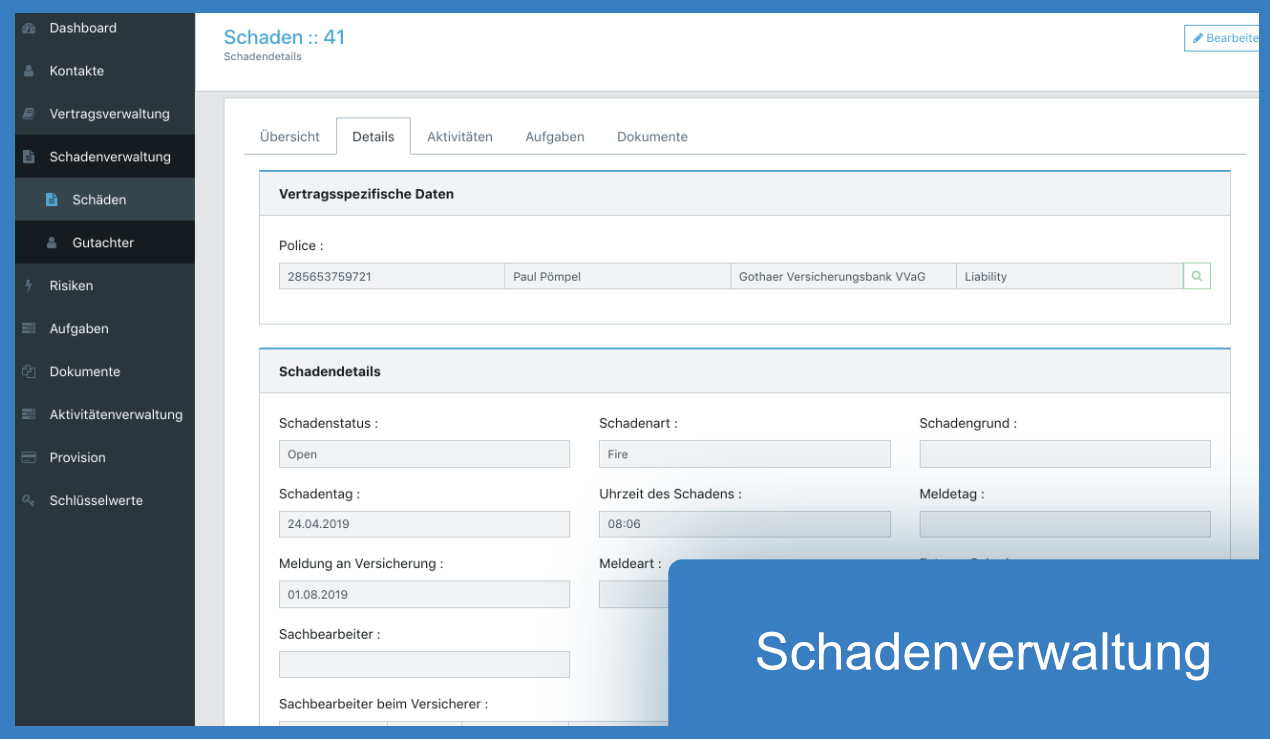Click the Gutachter person icon in submenu
The width and height of the screenshot is (1270, 739).
[52, 243]
